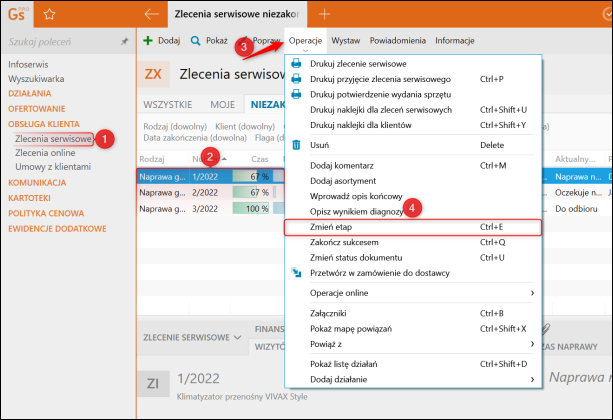Viewport: 613px width, 420px height.
Task: Expand the KOMUNIKACJA section
Action: click(x=37, y=183)
